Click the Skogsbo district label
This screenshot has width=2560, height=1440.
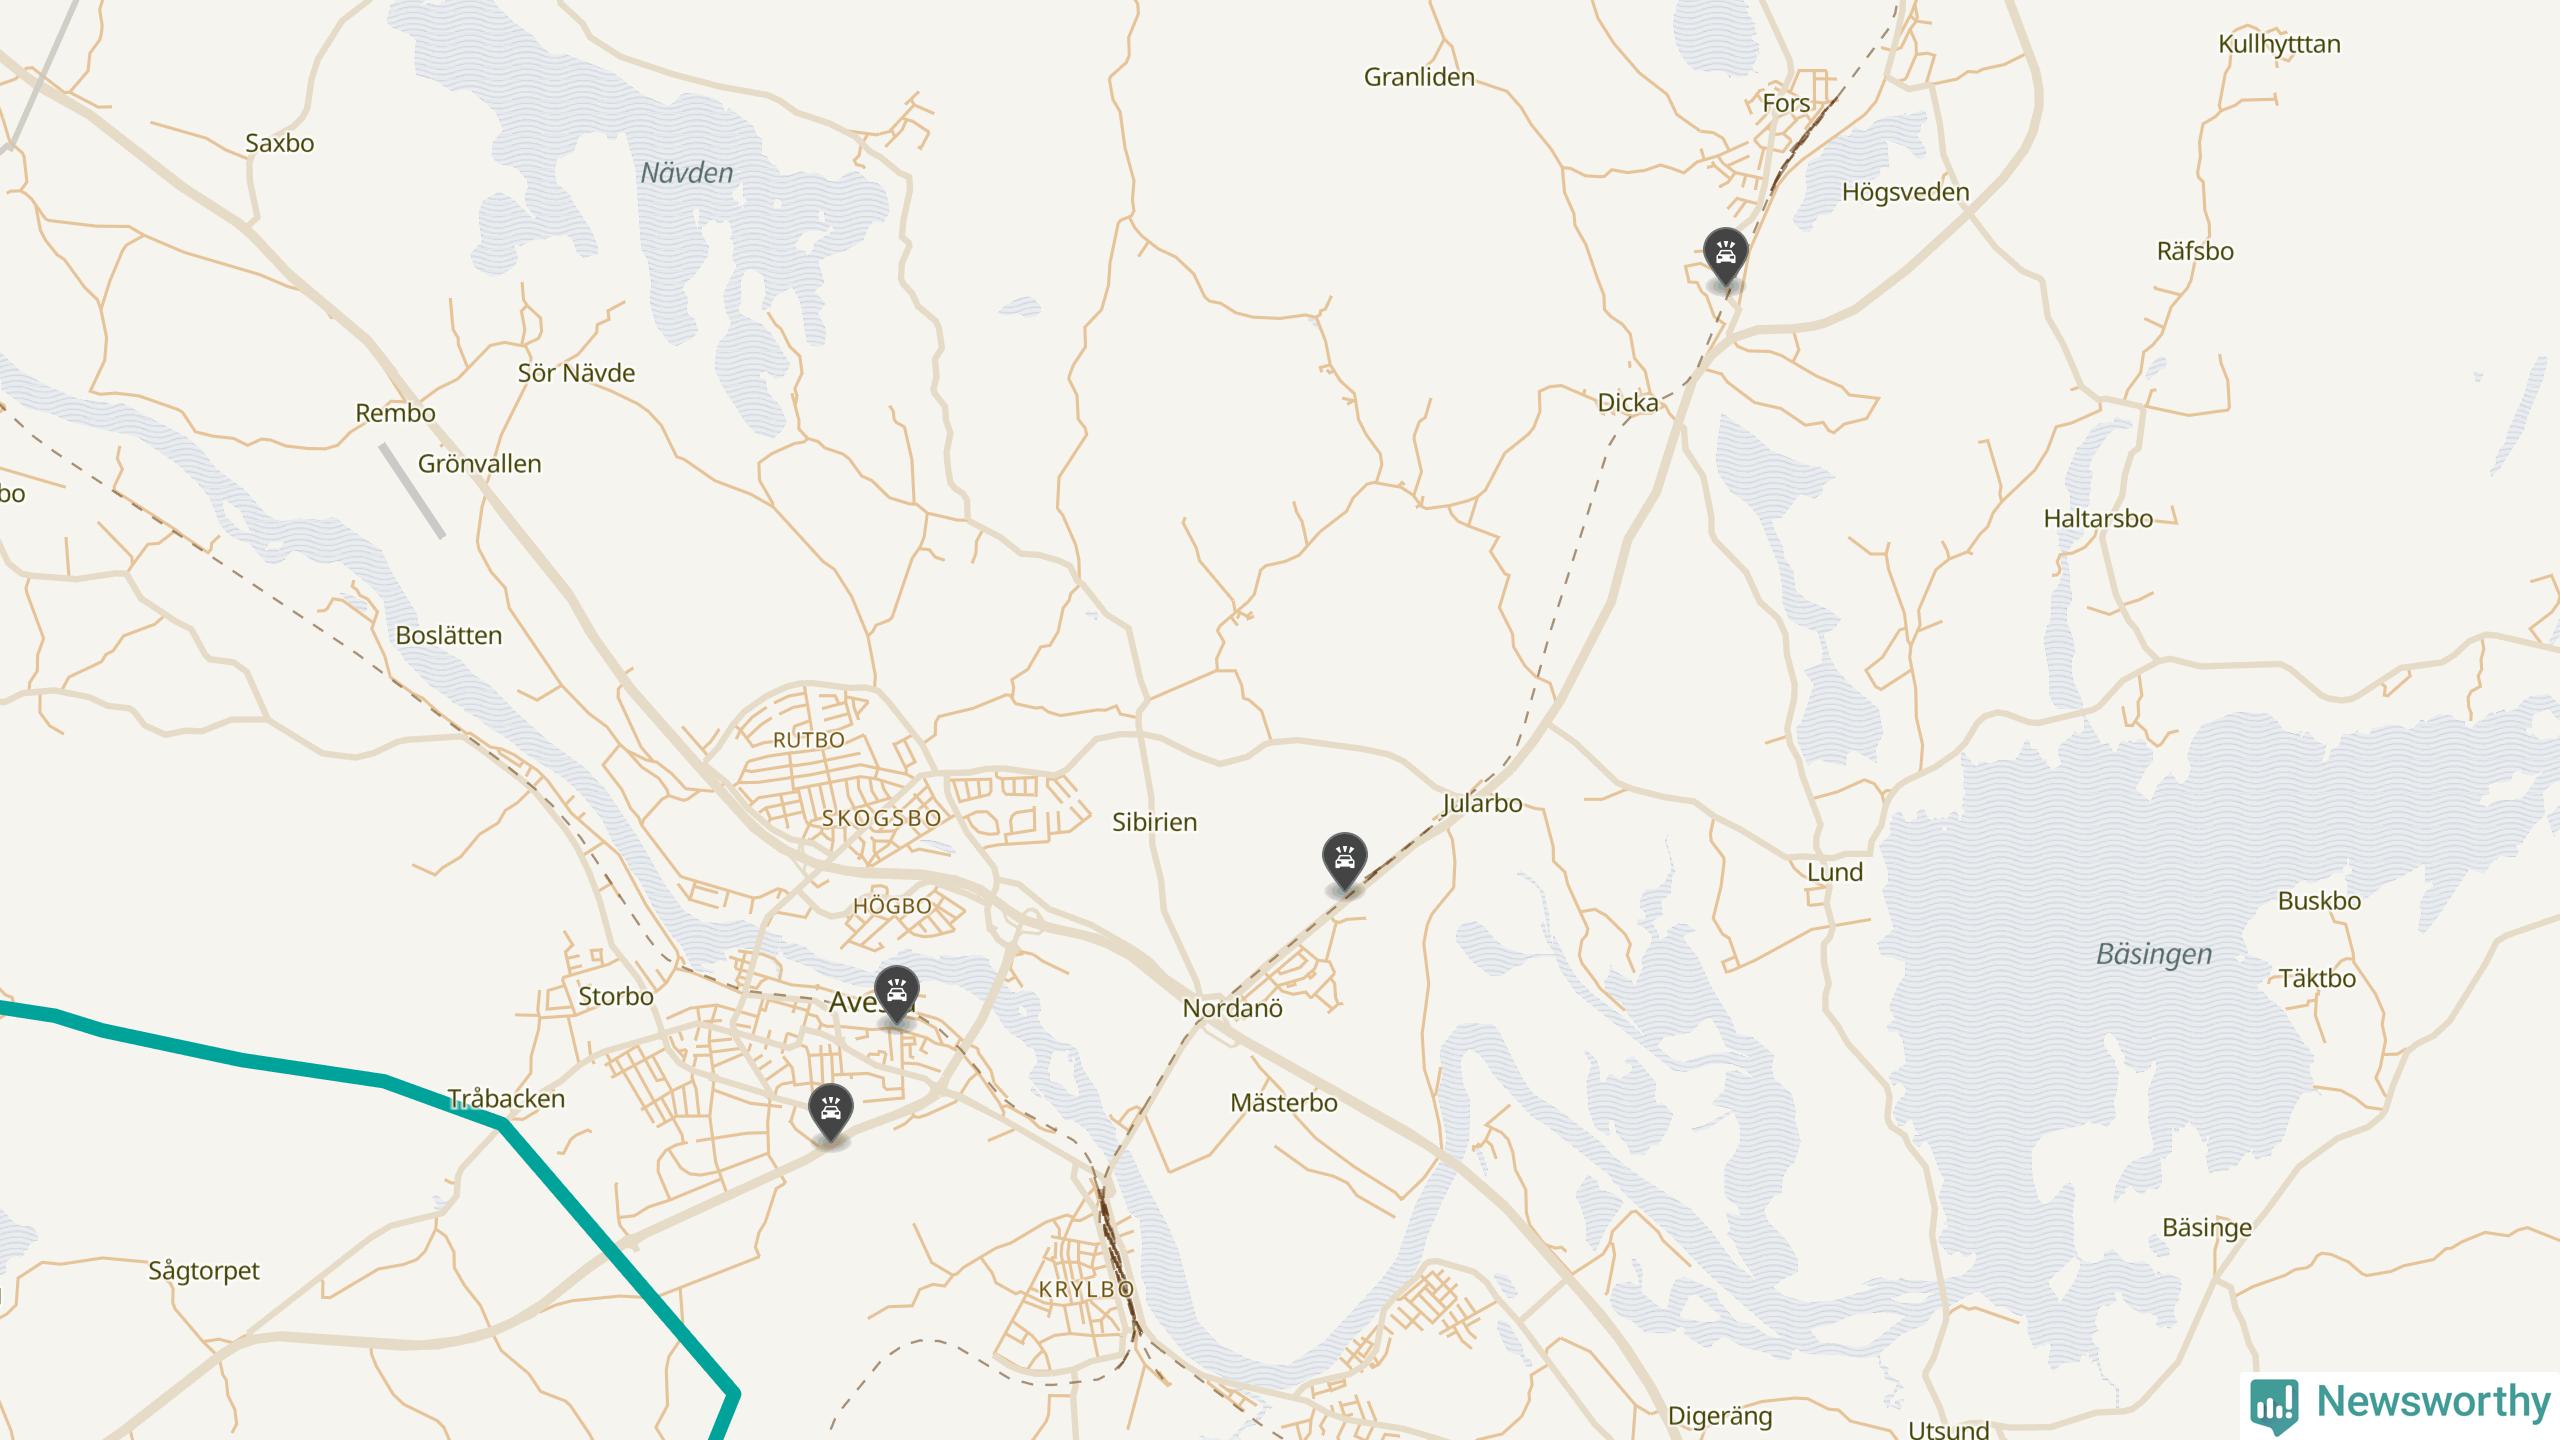click(x=882, y=818)
